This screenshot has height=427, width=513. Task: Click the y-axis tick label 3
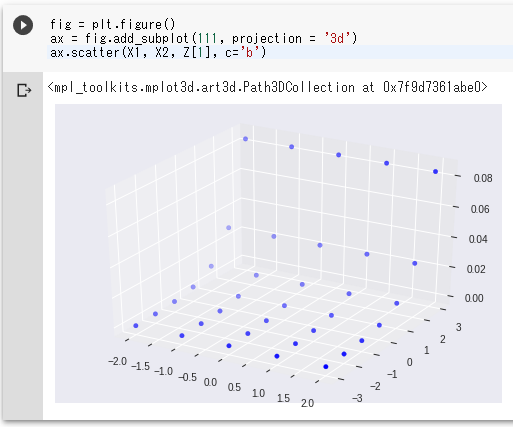[459, 327]
